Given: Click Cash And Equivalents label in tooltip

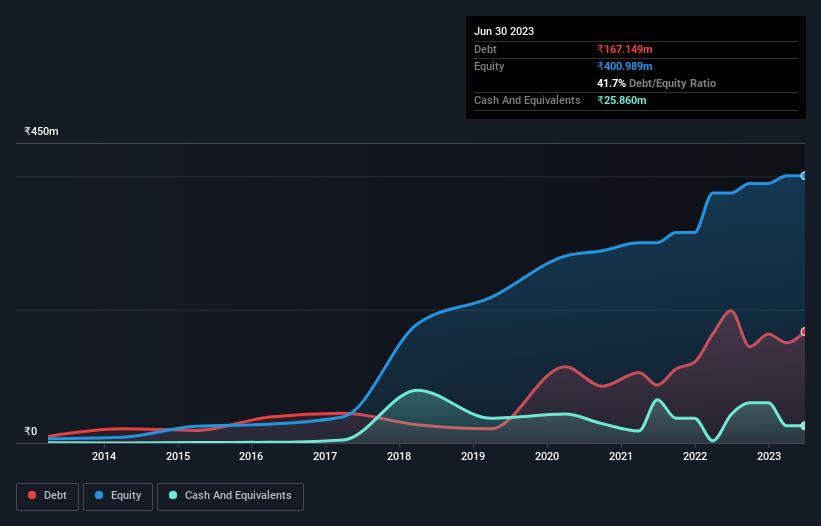Looking at the screenshot, I should (527, 100).
